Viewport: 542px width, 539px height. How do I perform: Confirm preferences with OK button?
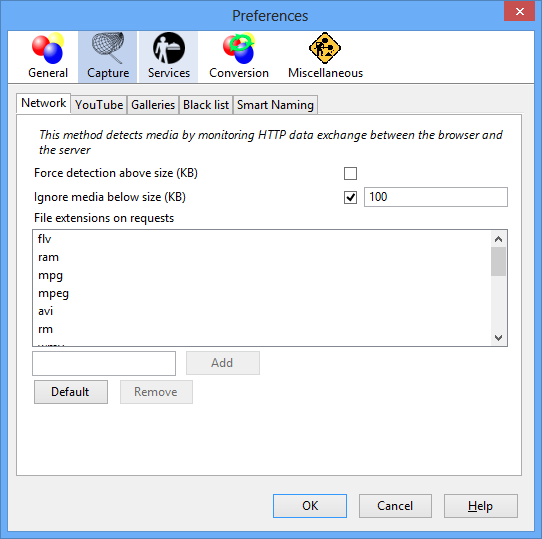[x=310, y=506]
